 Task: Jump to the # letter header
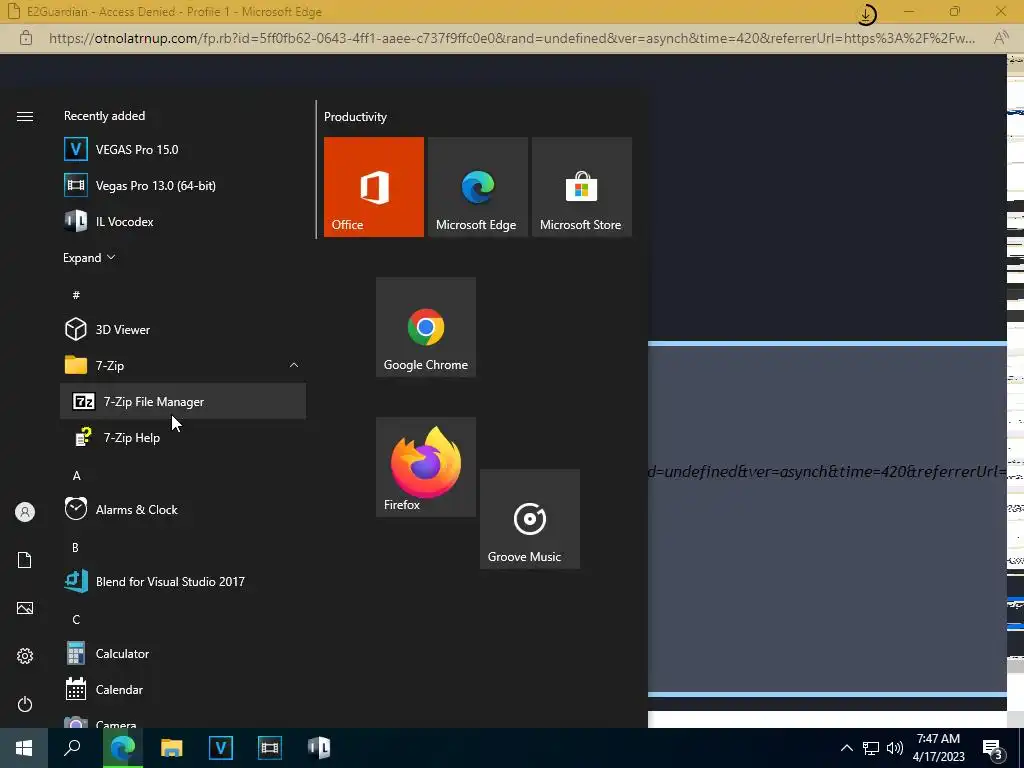(x=76, y=295)
